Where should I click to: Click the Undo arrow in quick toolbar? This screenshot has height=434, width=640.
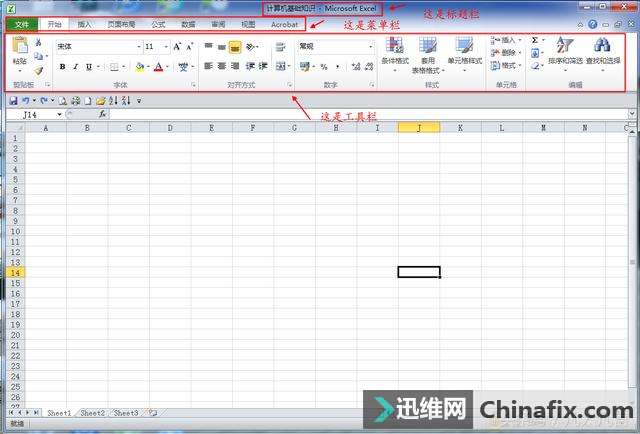[x=26, y=100]
